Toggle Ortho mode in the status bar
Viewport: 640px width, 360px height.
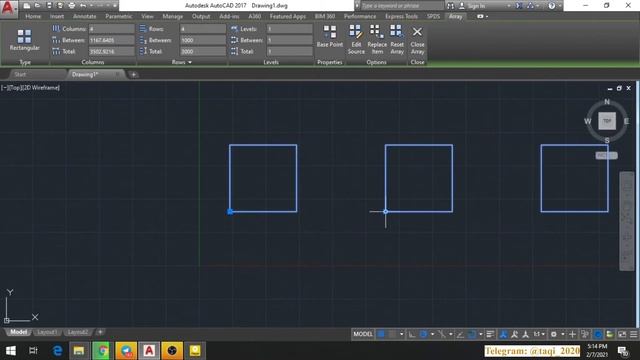pos(412,334)
